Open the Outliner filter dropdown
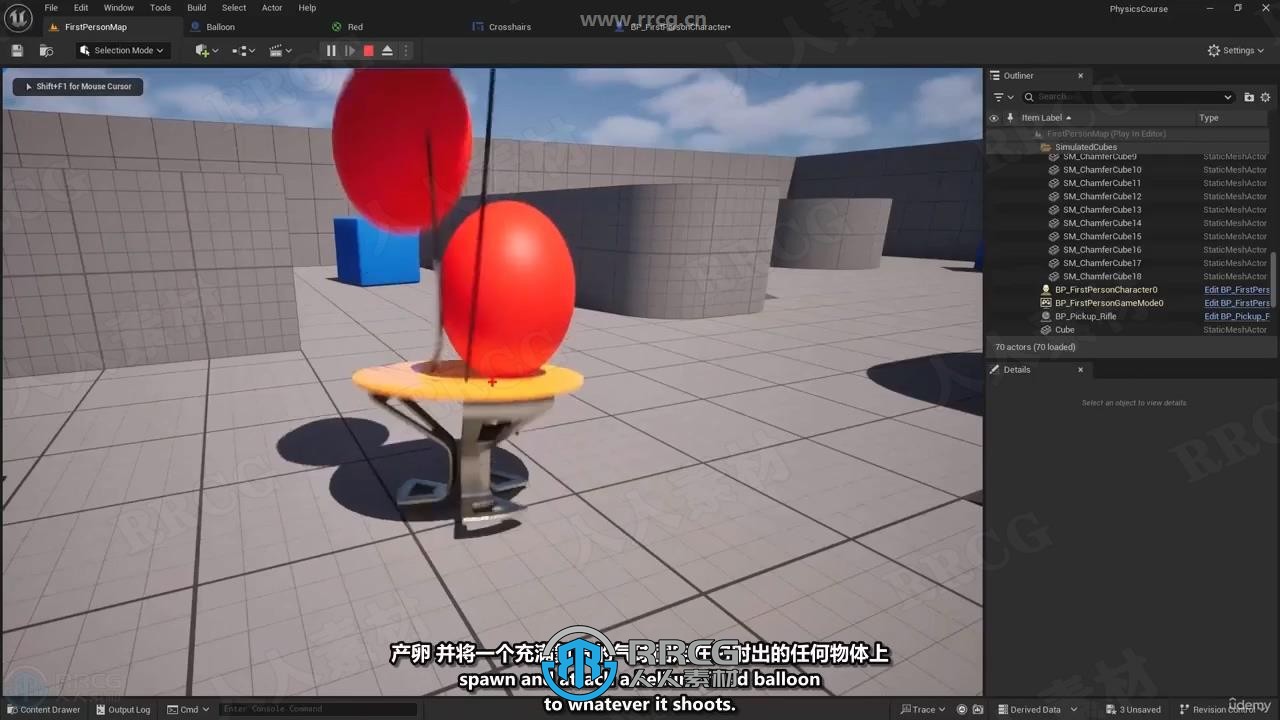Viewport: 1280px width, 720px height. (x=1003, y=97)
